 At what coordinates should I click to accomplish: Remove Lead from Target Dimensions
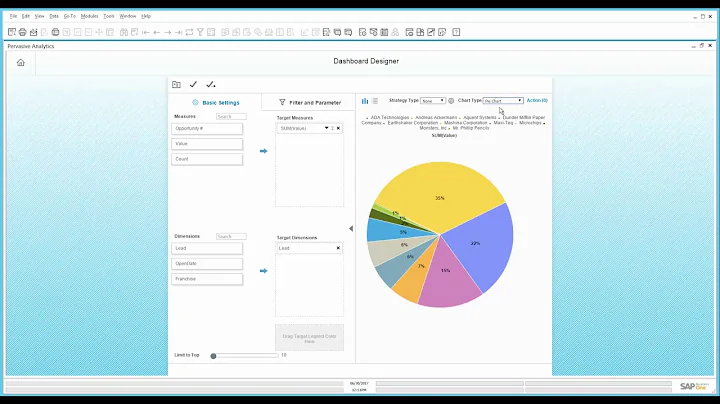[338, 248]
